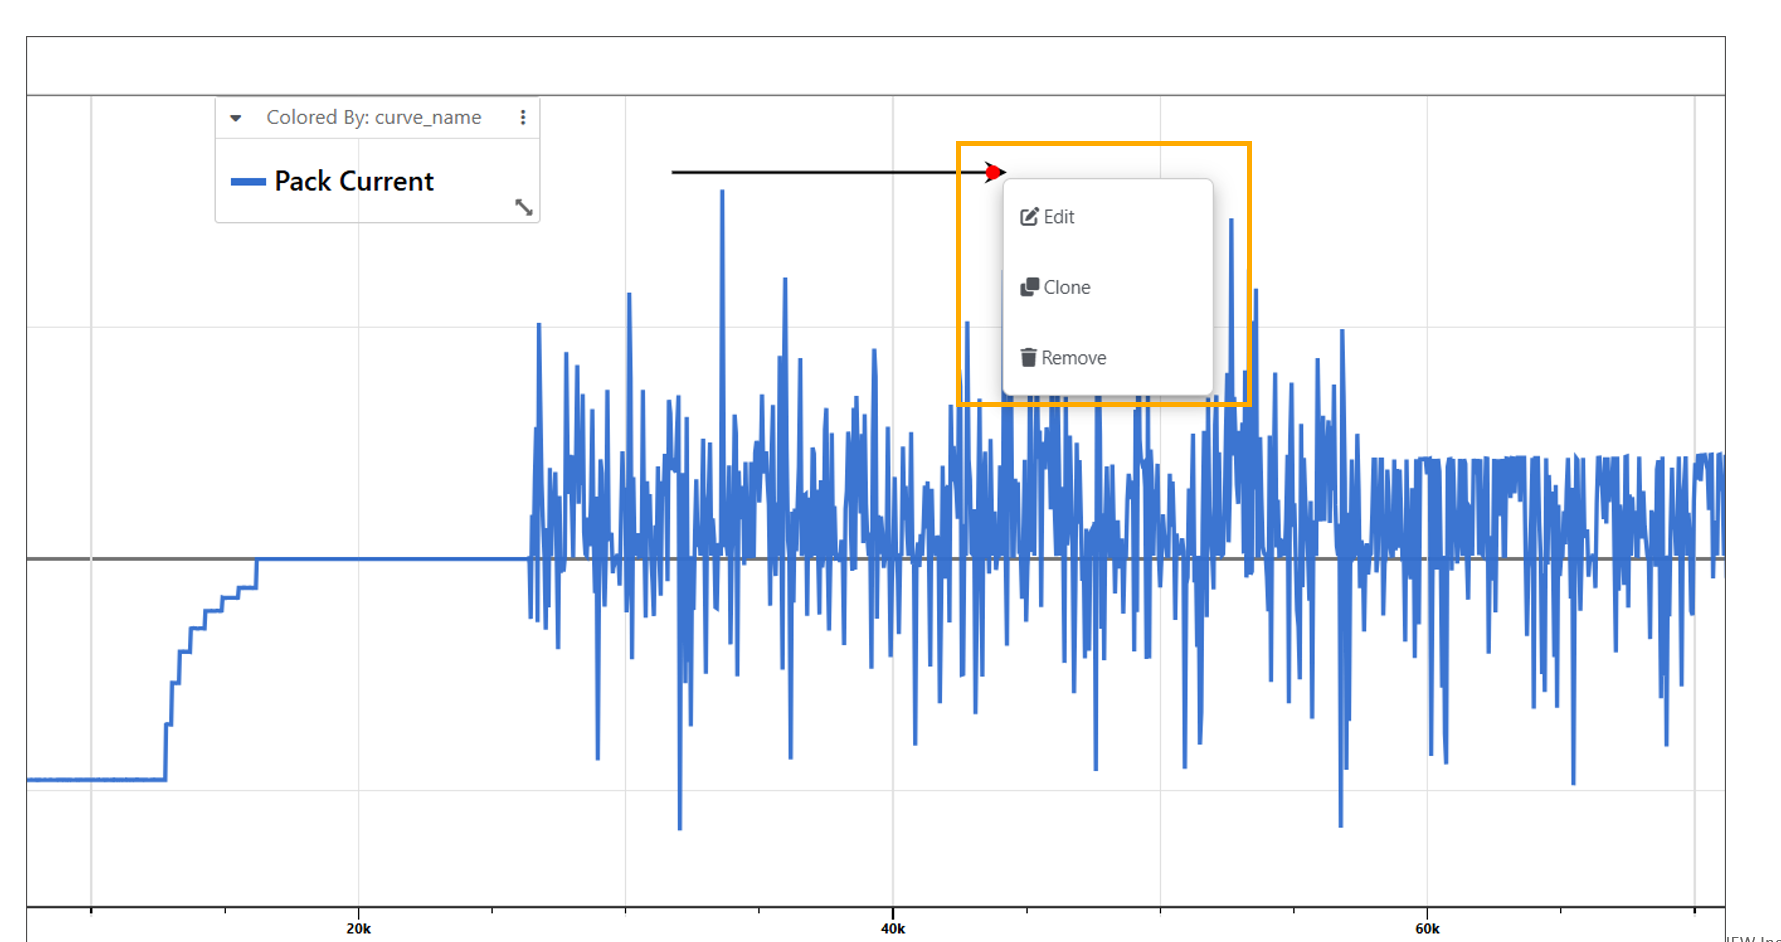Toggle the Pack Current series via legend label
1781x942 pixels.
(x=354, y=182)
